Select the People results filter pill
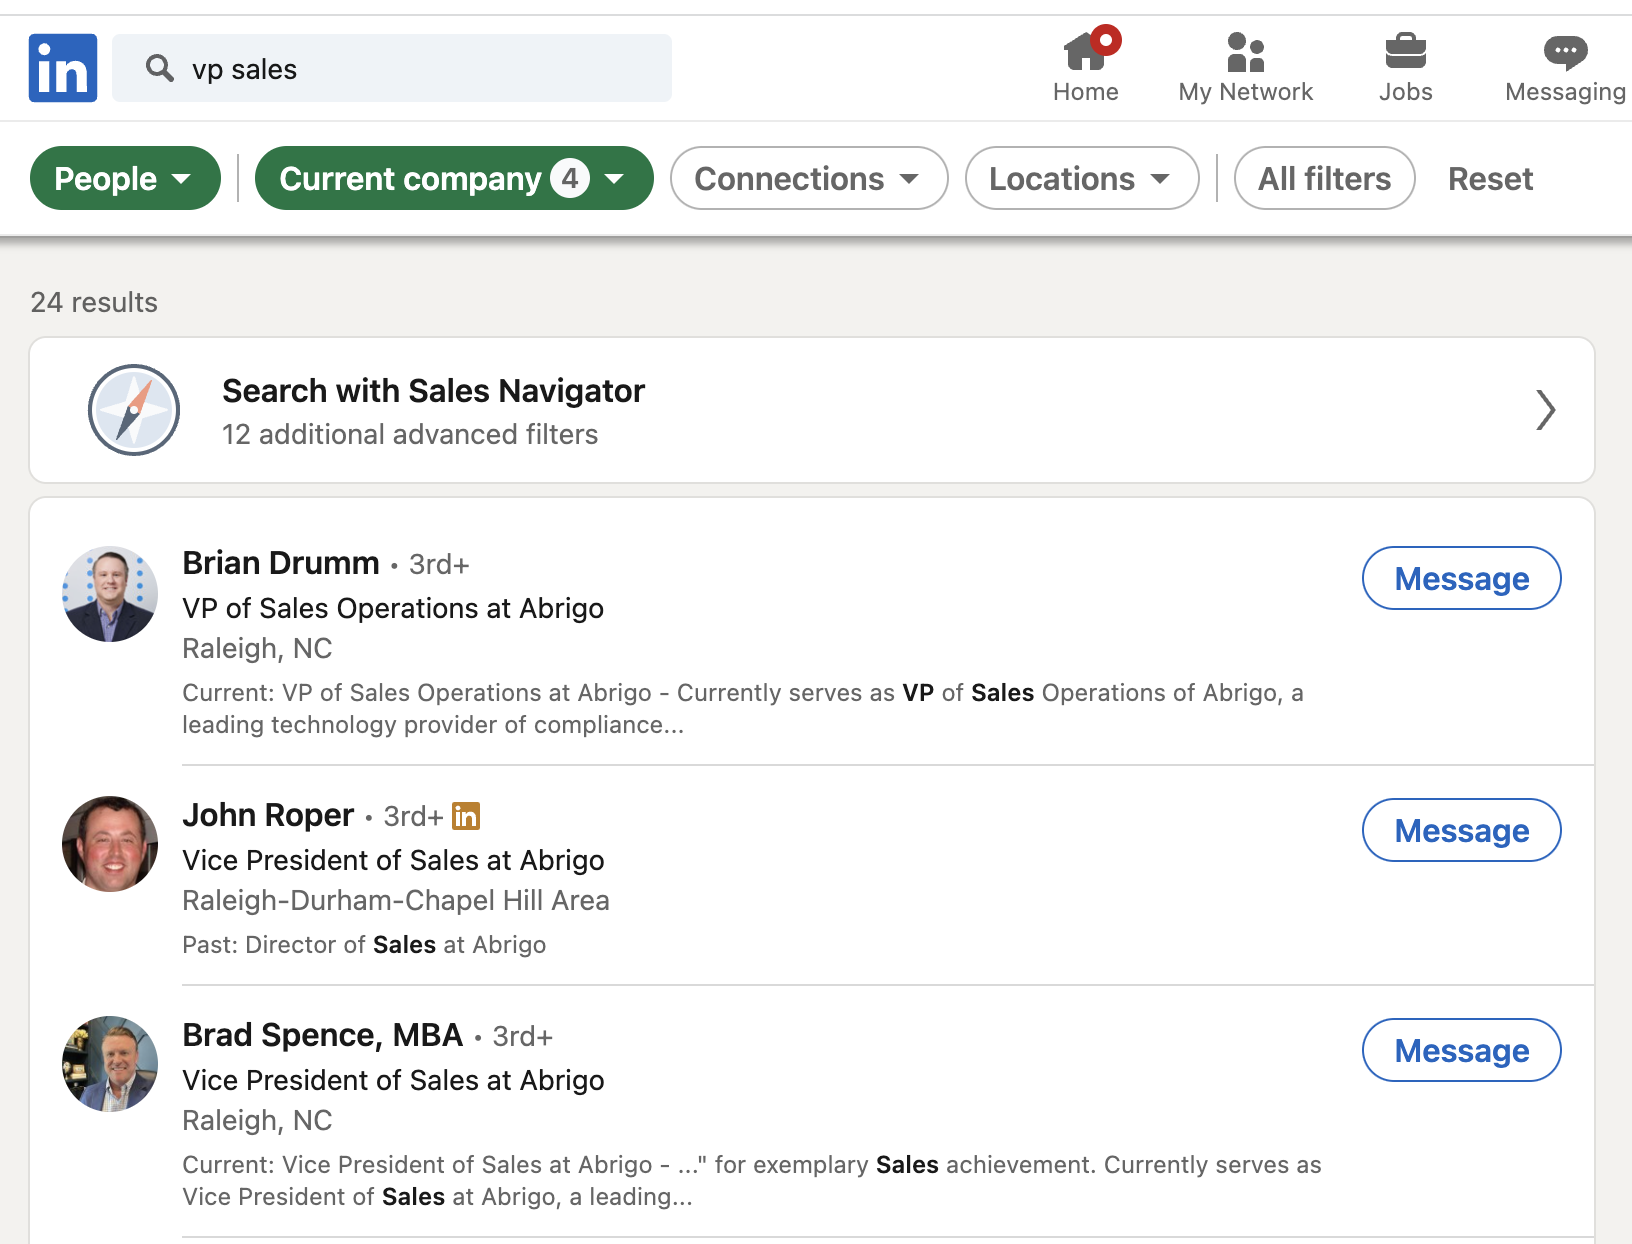Image resolution: width=1632 pixels, height=1244 pixels. click(x=124, y=178)
